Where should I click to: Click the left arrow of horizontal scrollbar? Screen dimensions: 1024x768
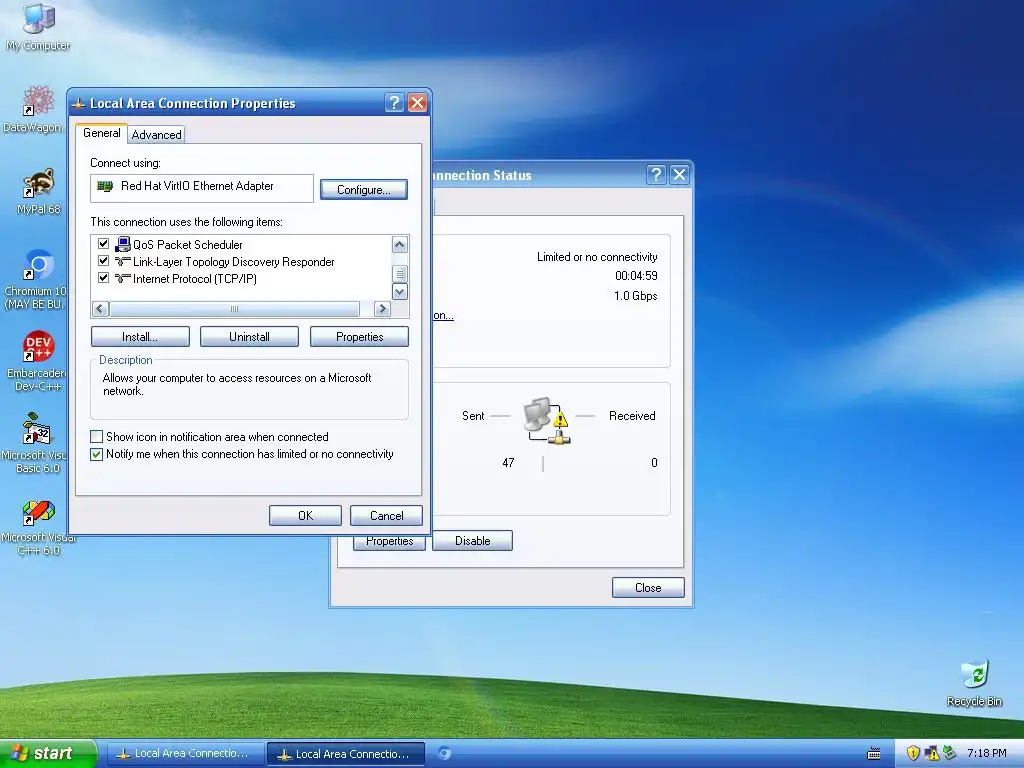click(101, 308)
